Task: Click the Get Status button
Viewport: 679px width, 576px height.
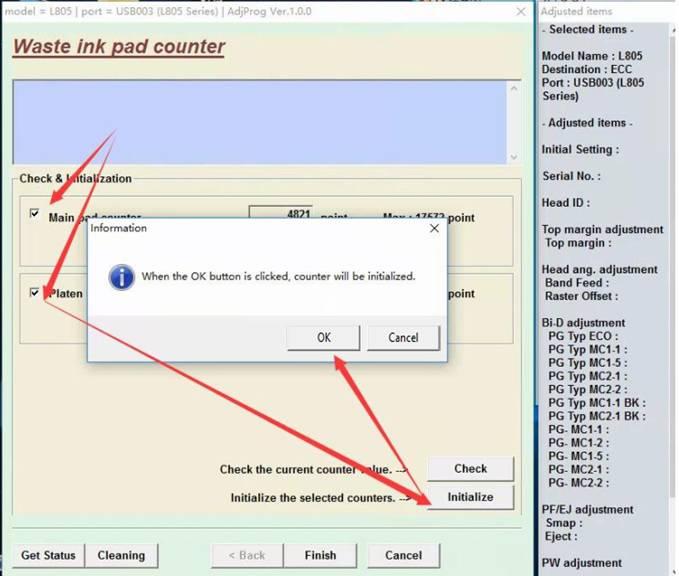Action: (x=48, y=555)
